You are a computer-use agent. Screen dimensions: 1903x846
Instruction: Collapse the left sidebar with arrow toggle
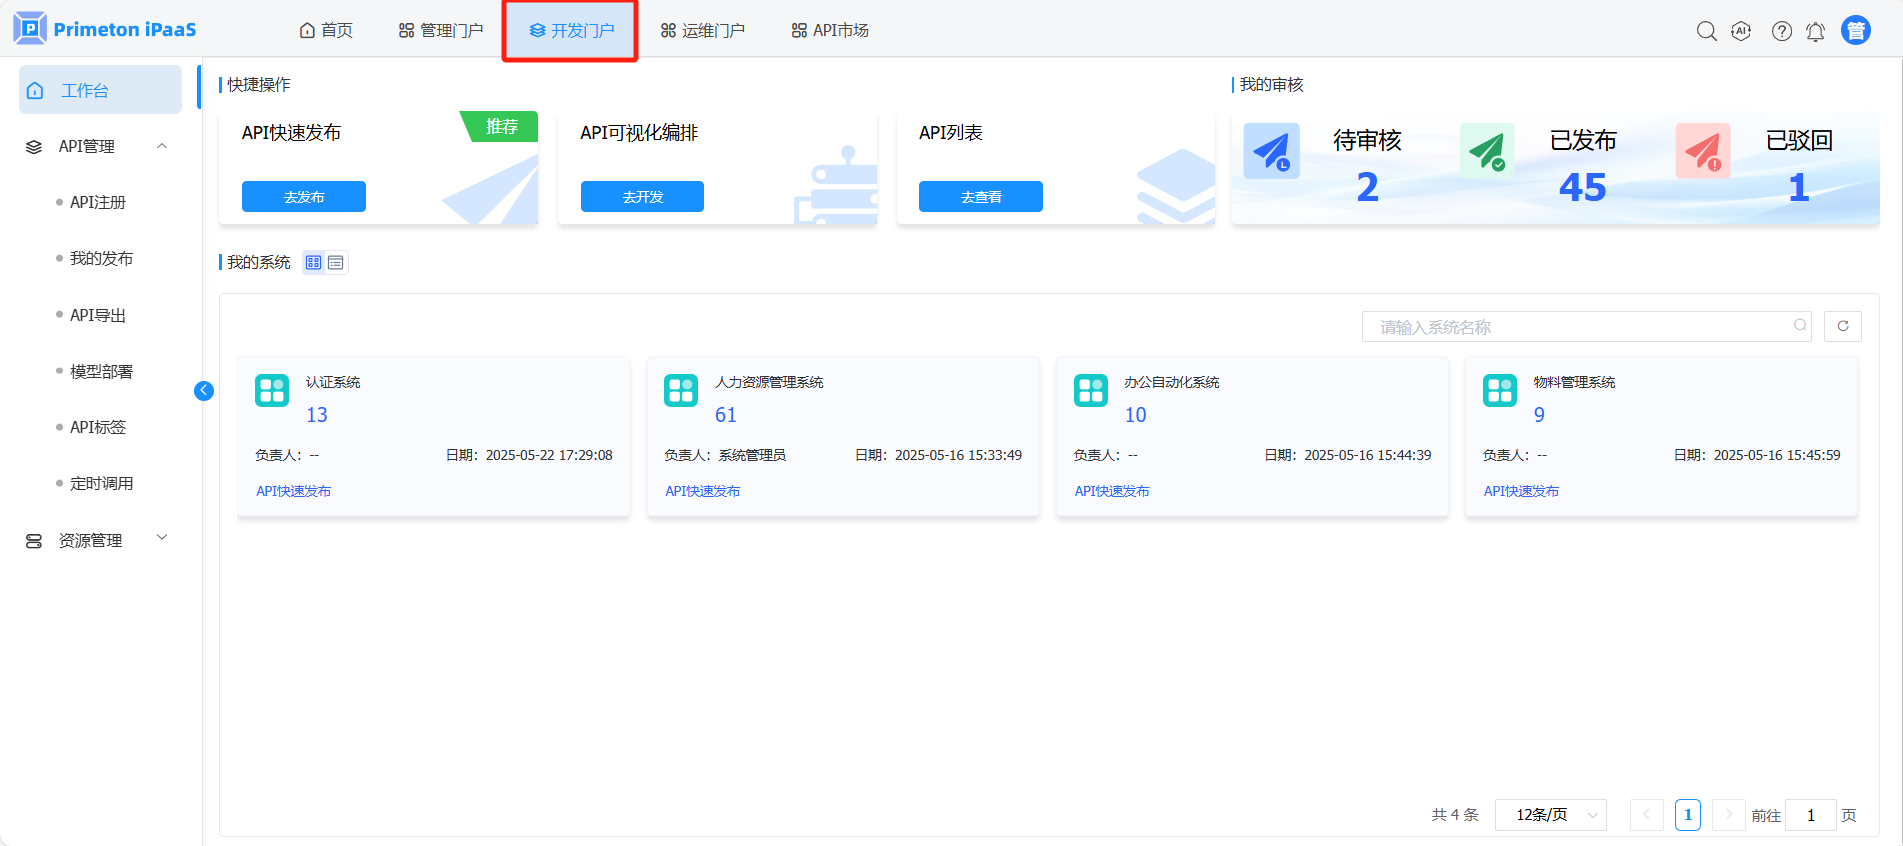(x=204, y=391)
